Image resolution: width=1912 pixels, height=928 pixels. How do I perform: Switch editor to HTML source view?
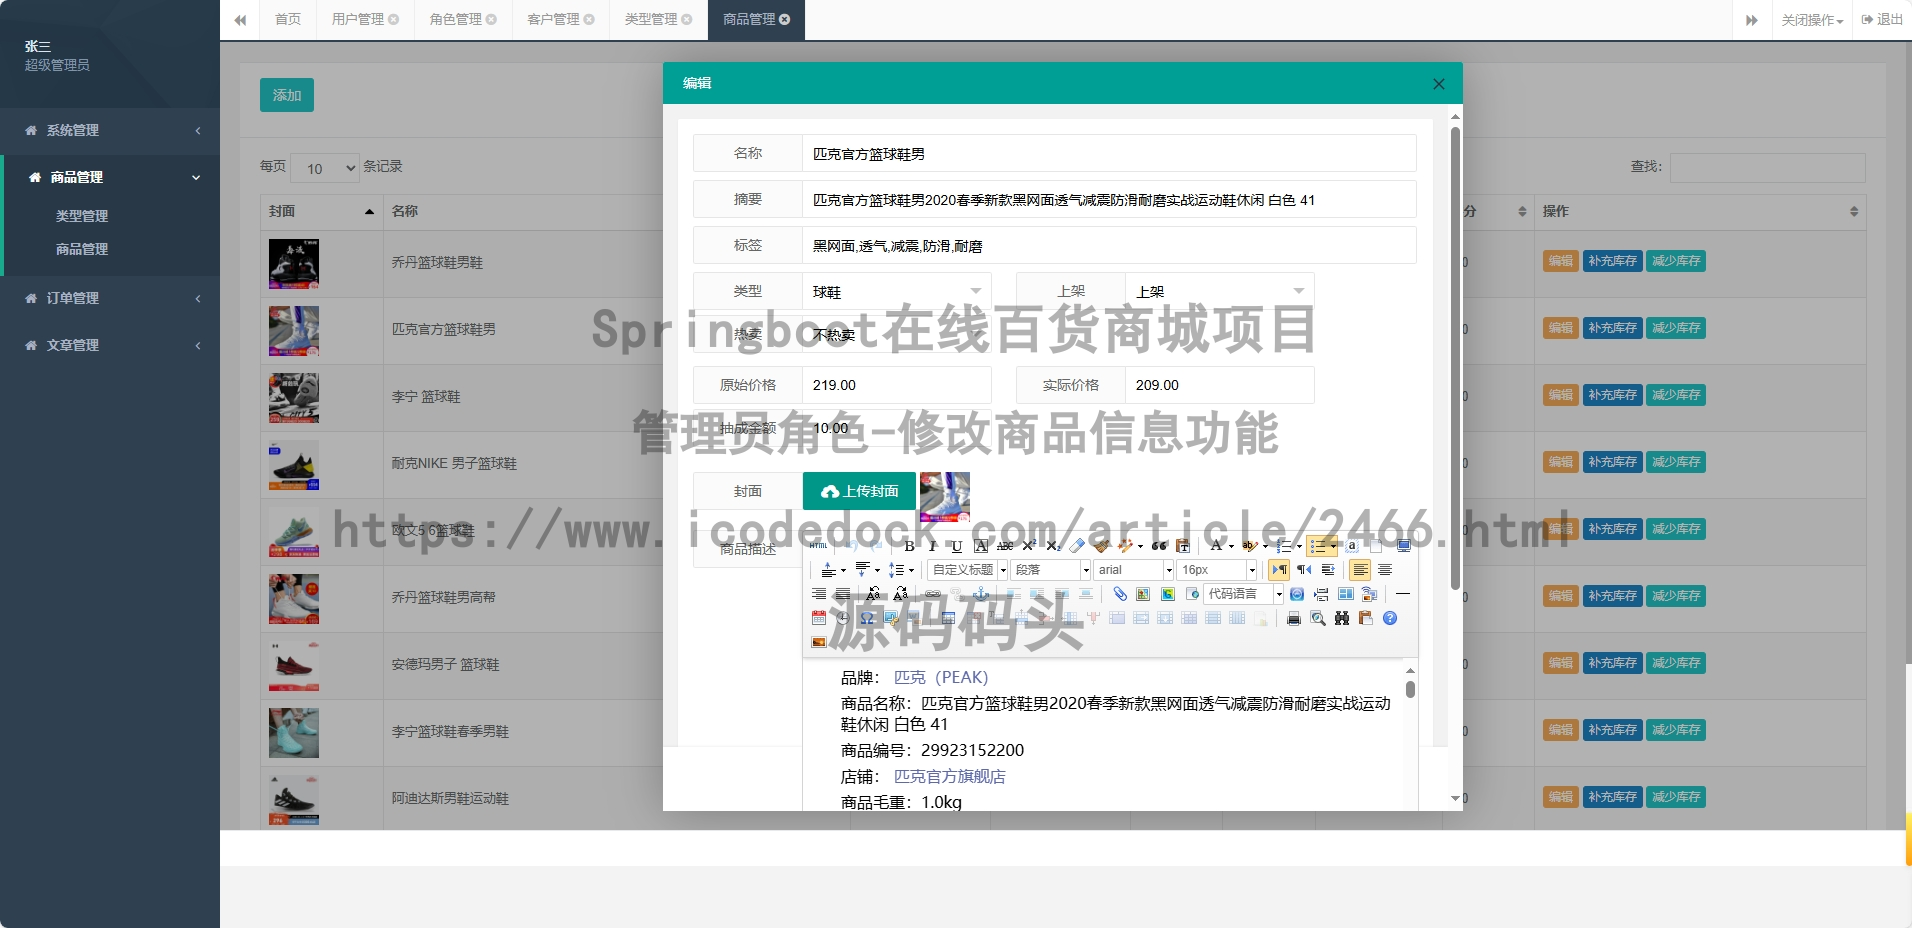pos(819,546)
